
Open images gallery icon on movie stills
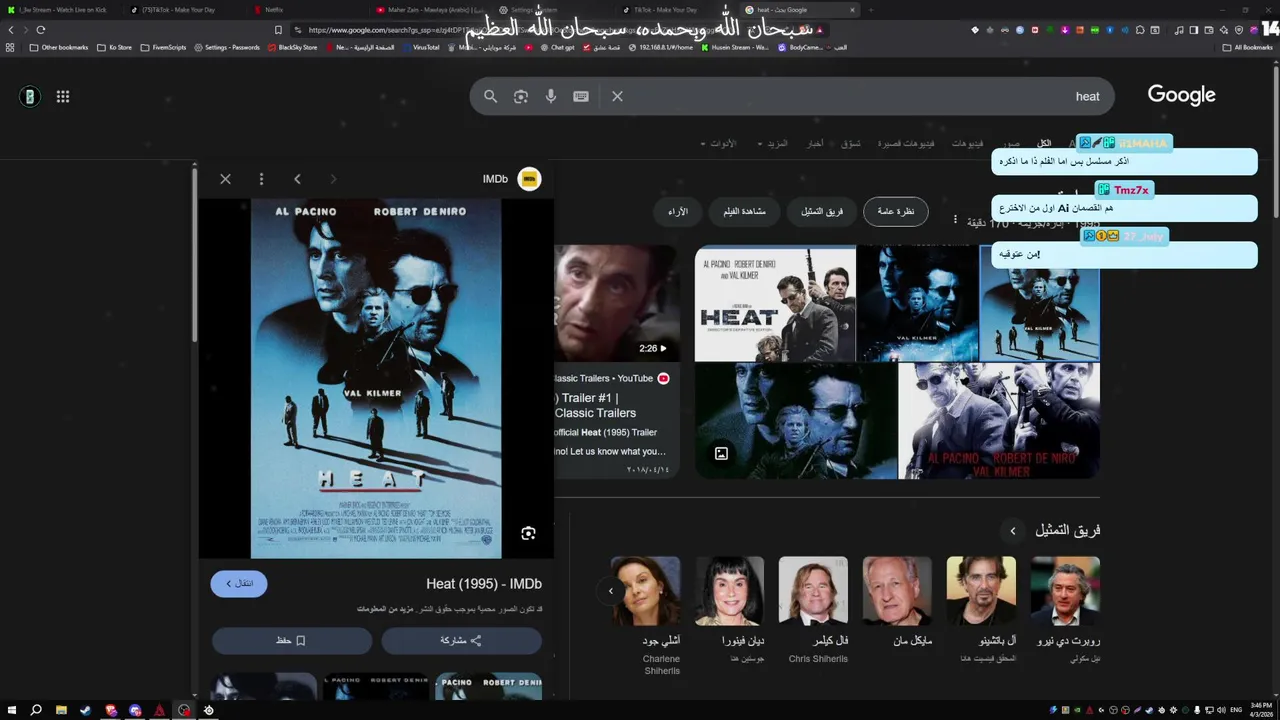721,454
